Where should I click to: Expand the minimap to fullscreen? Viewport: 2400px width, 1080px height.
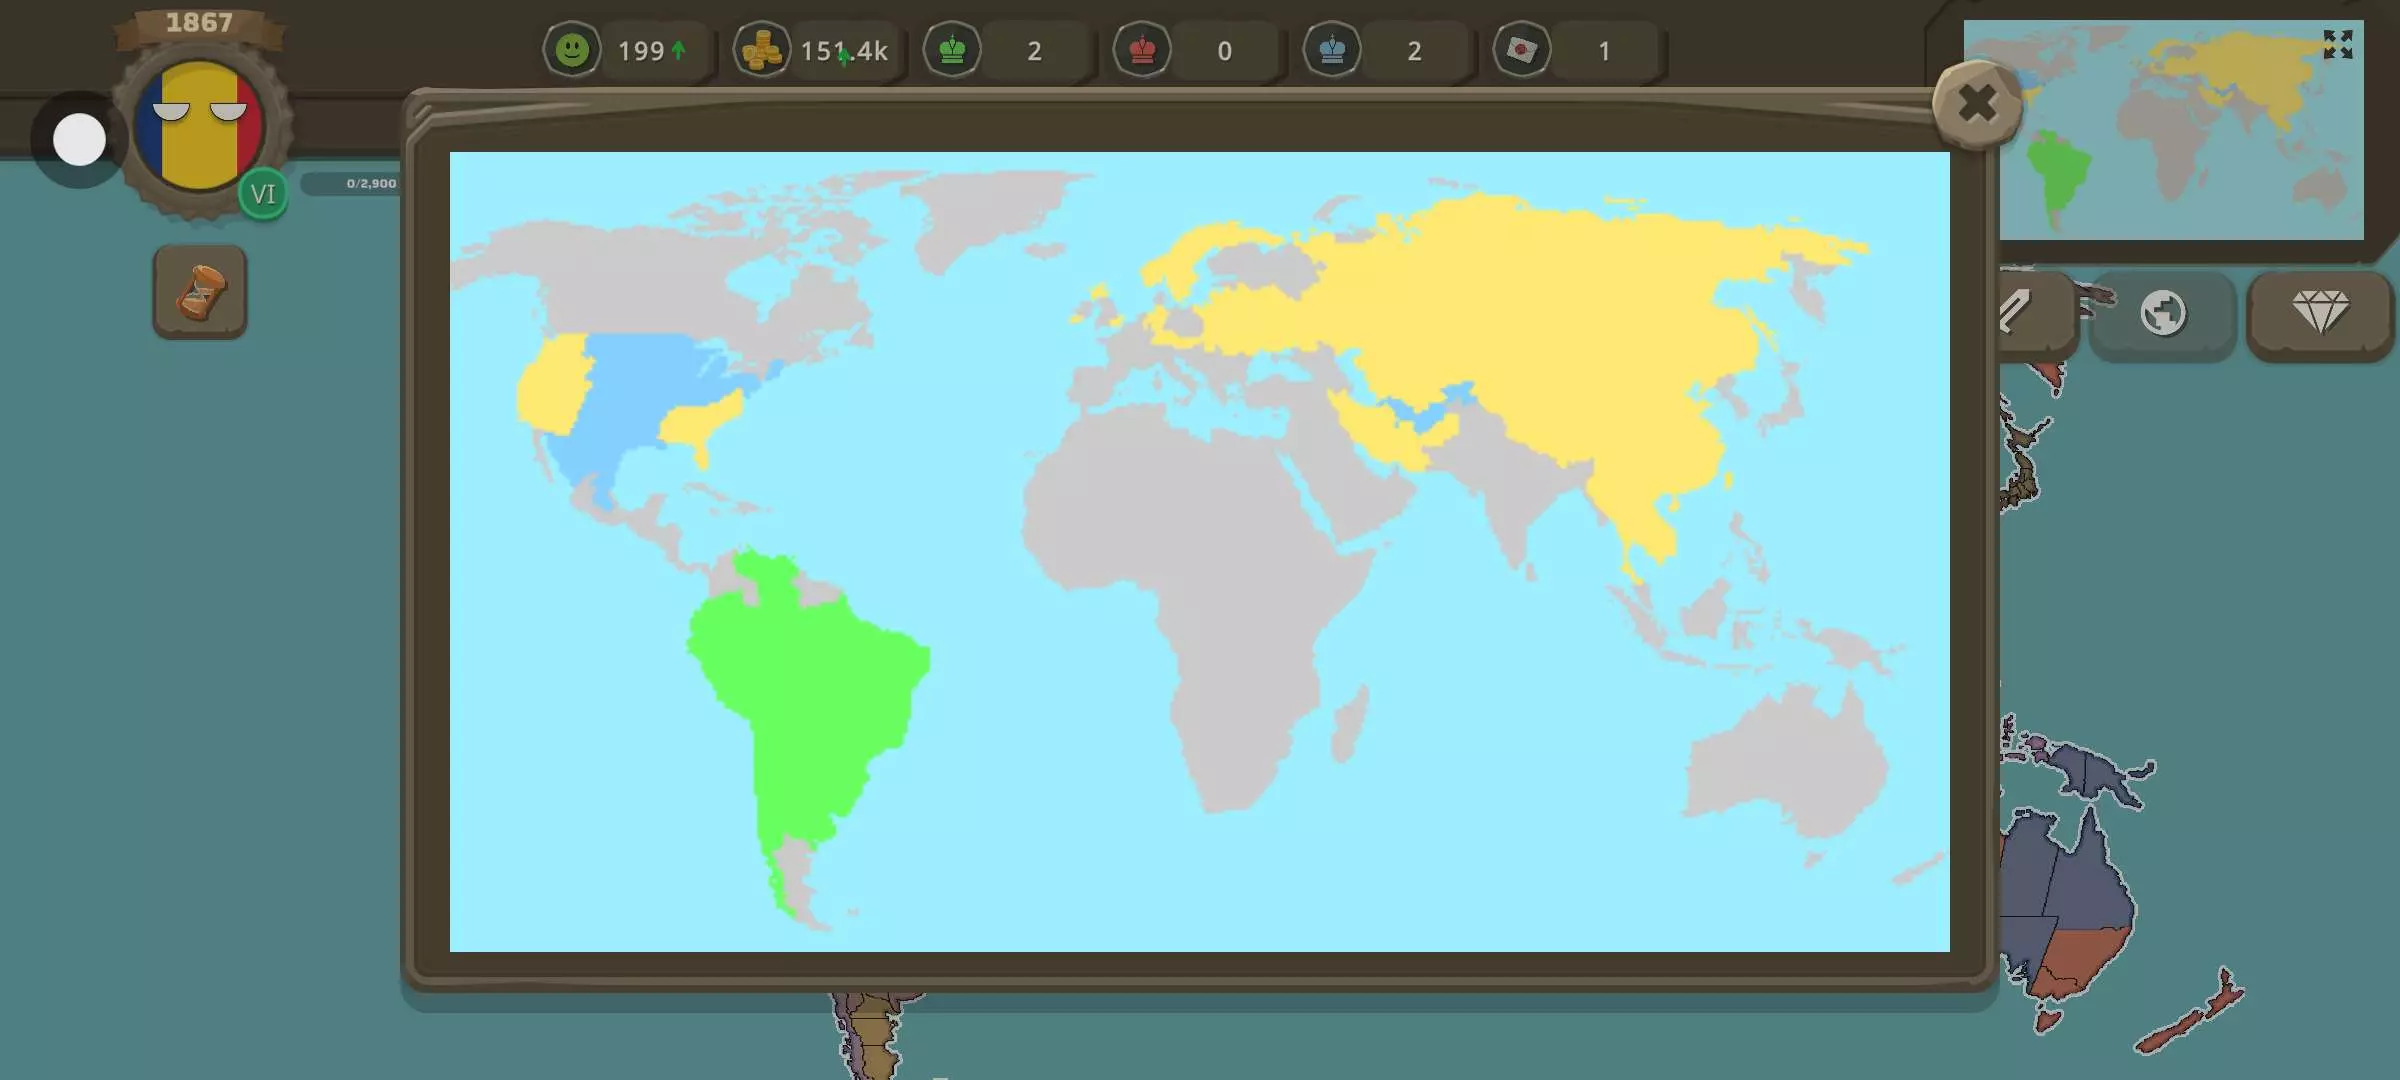(2337, 45)
